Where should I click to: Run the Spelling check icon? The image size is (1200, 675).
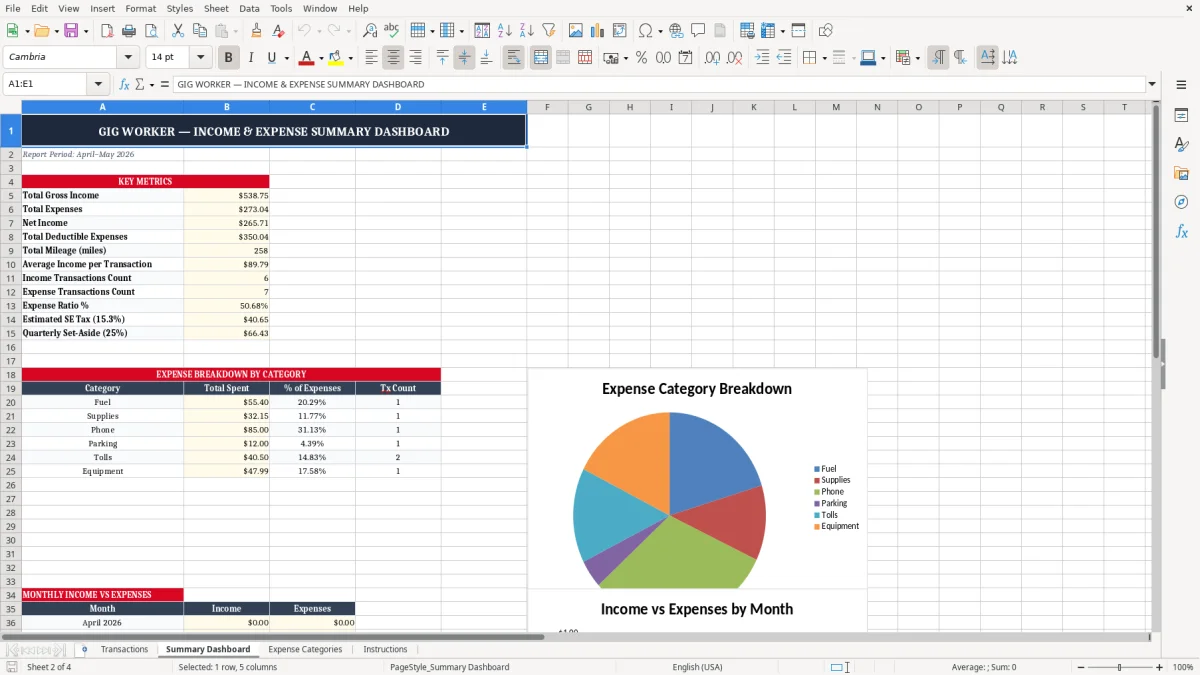pos(392,31)
